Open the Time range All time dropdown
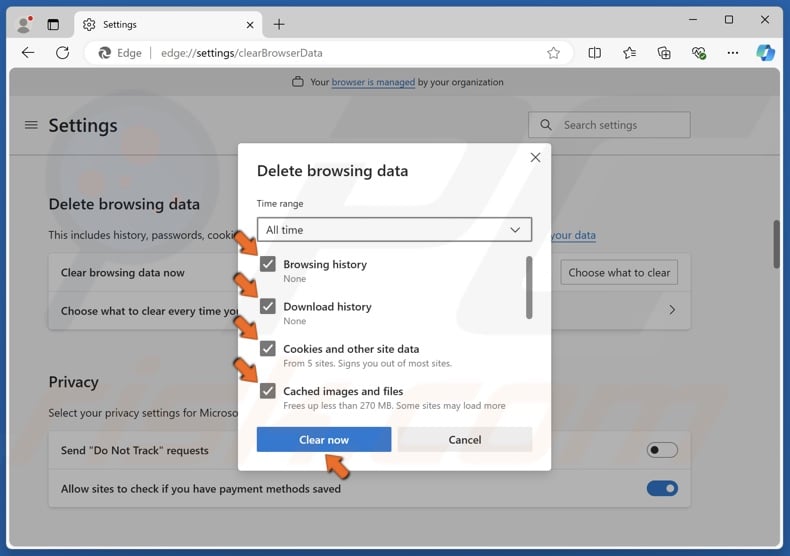The width and height of the screenshot is (790, 556). (394, 230)
